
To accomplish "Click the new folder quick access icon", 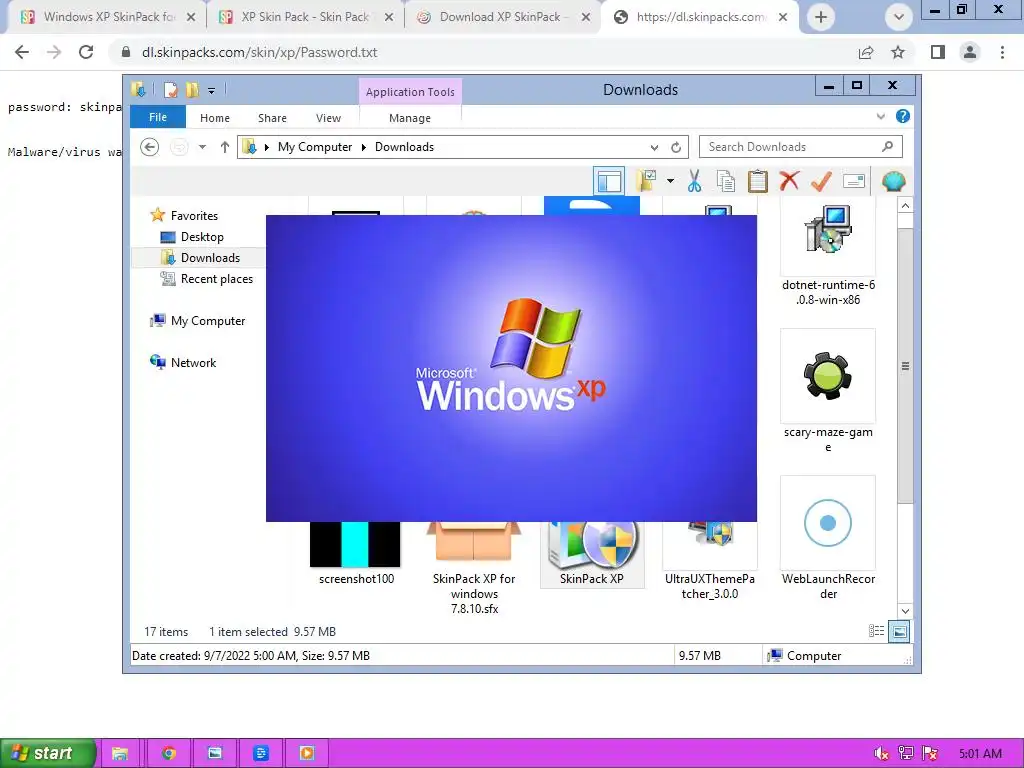I will pos(192,89).
